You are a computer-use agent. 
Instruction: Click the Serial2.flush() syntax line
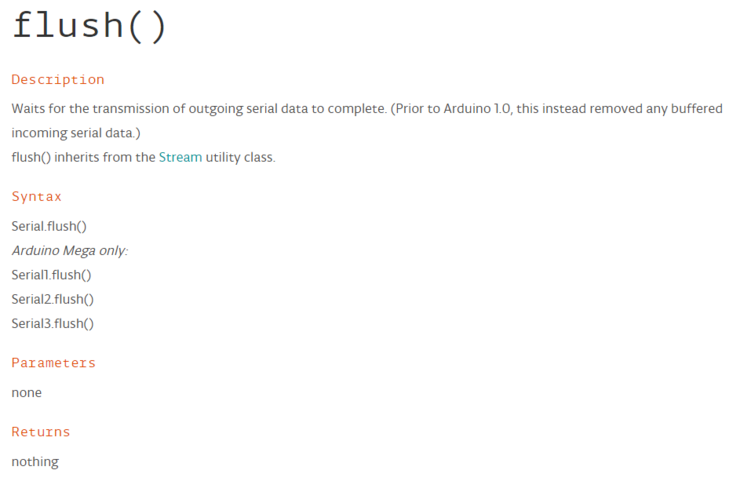point(52,299)
